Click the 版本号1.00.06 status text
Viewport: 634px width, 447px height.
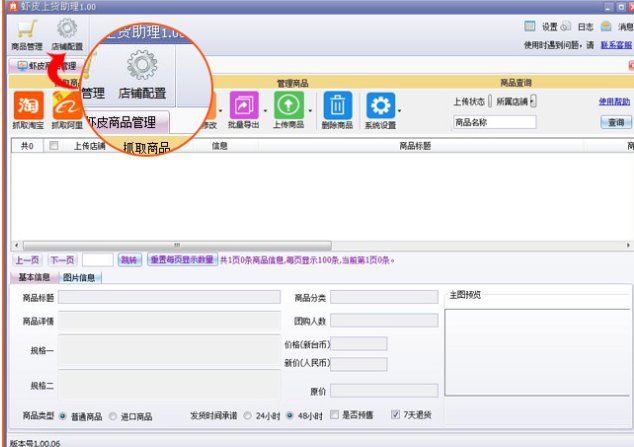(x=35, y=443)
